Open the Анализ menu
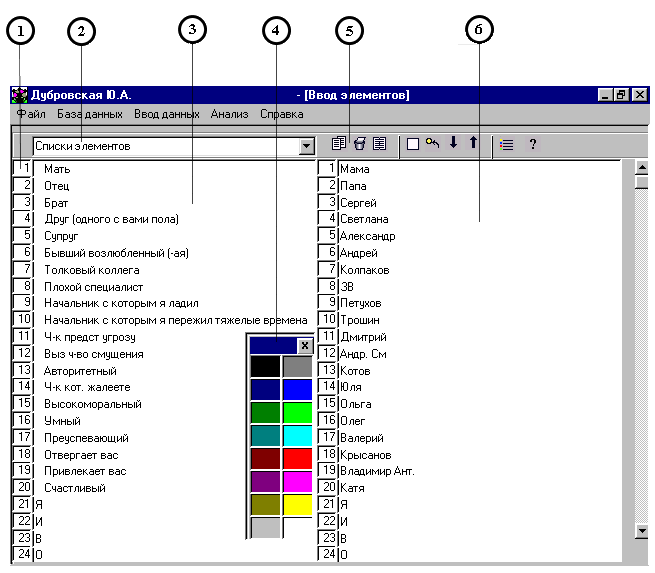 (x=229, y=114)
